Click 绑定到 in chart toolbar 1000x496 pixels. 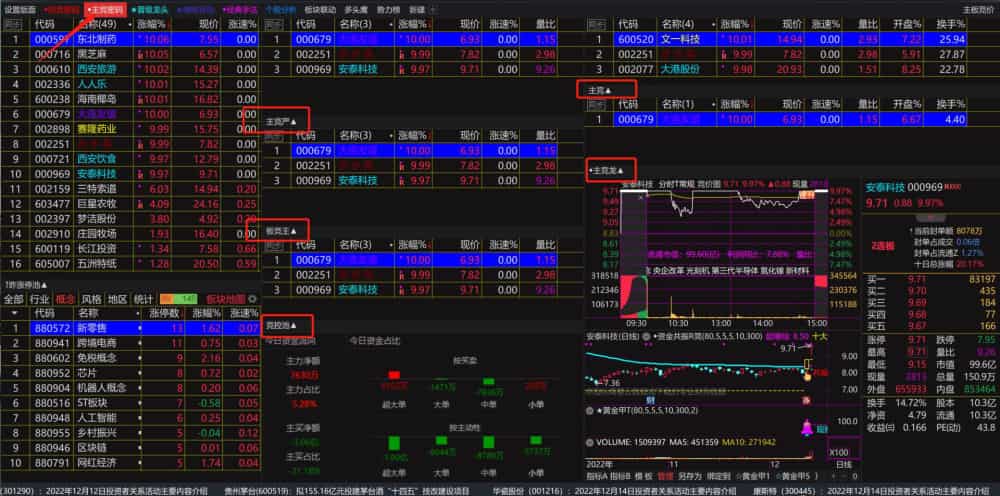coord(717,476)
